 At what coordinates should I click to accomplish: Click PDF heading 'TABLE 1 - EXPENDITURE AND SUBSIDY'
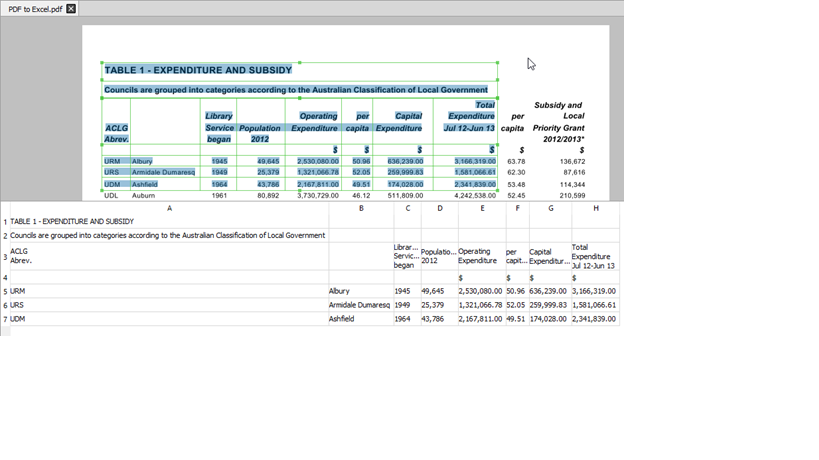tap(198, 70)
